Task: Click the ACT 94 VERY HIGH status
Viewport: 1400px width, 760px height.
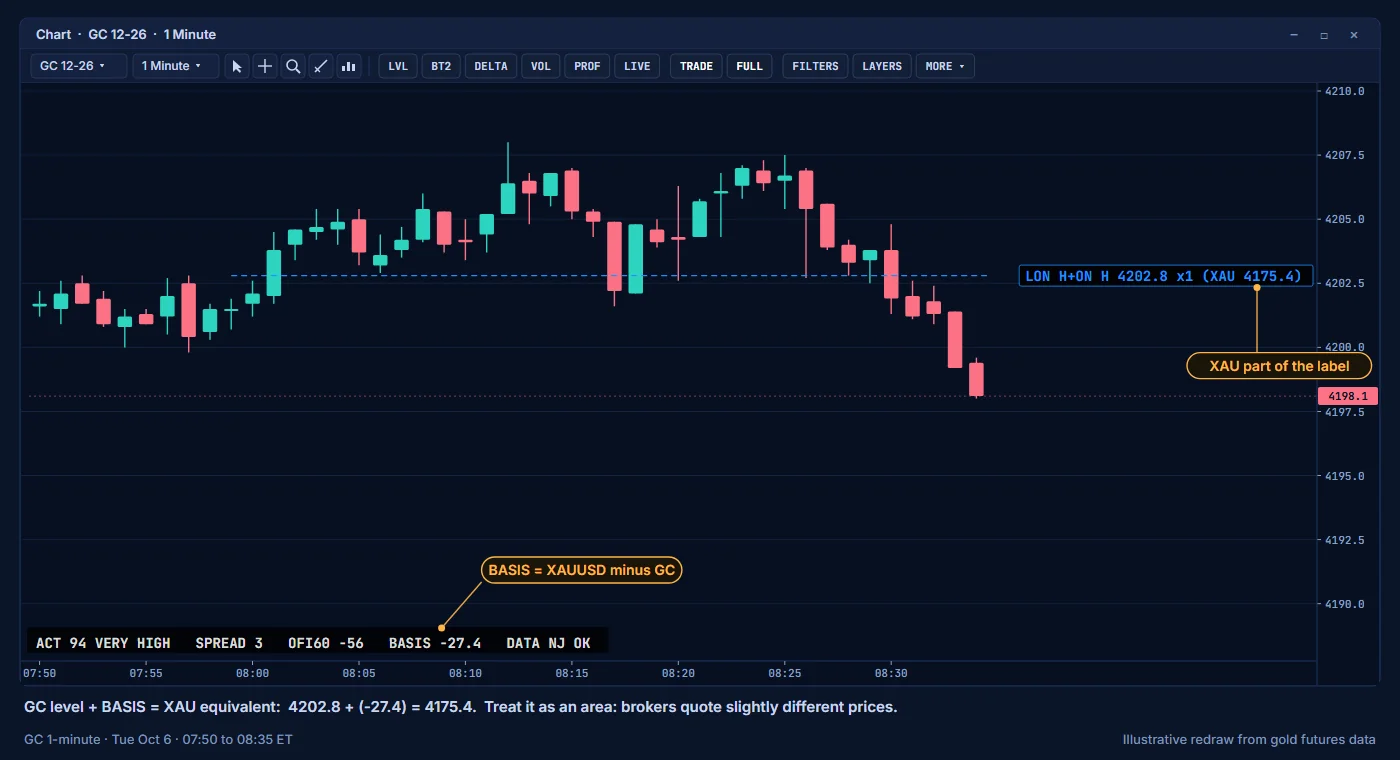Action: tap(103, 643)
